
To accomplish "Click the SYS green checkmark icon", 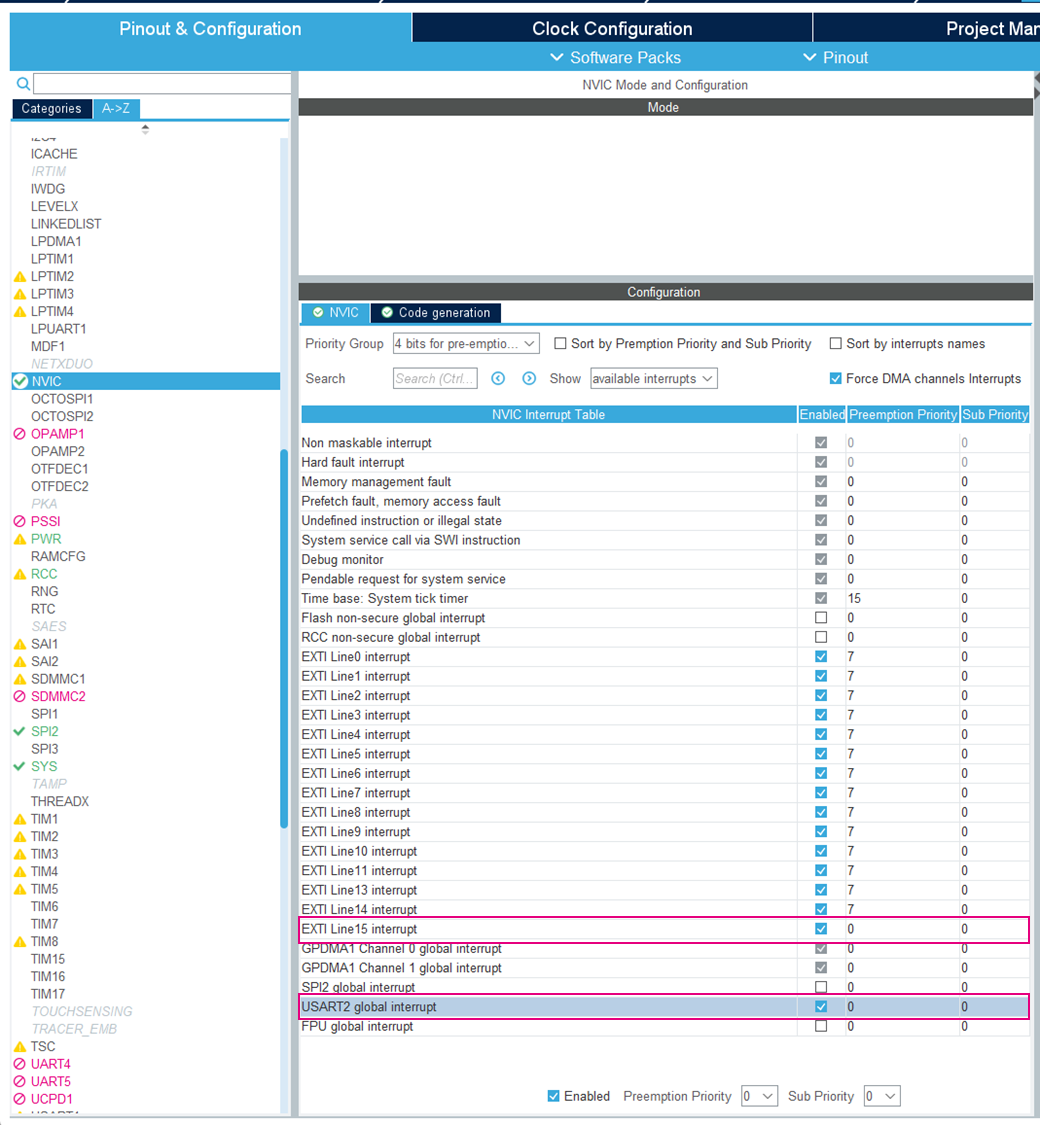I will tap(20, 766).
